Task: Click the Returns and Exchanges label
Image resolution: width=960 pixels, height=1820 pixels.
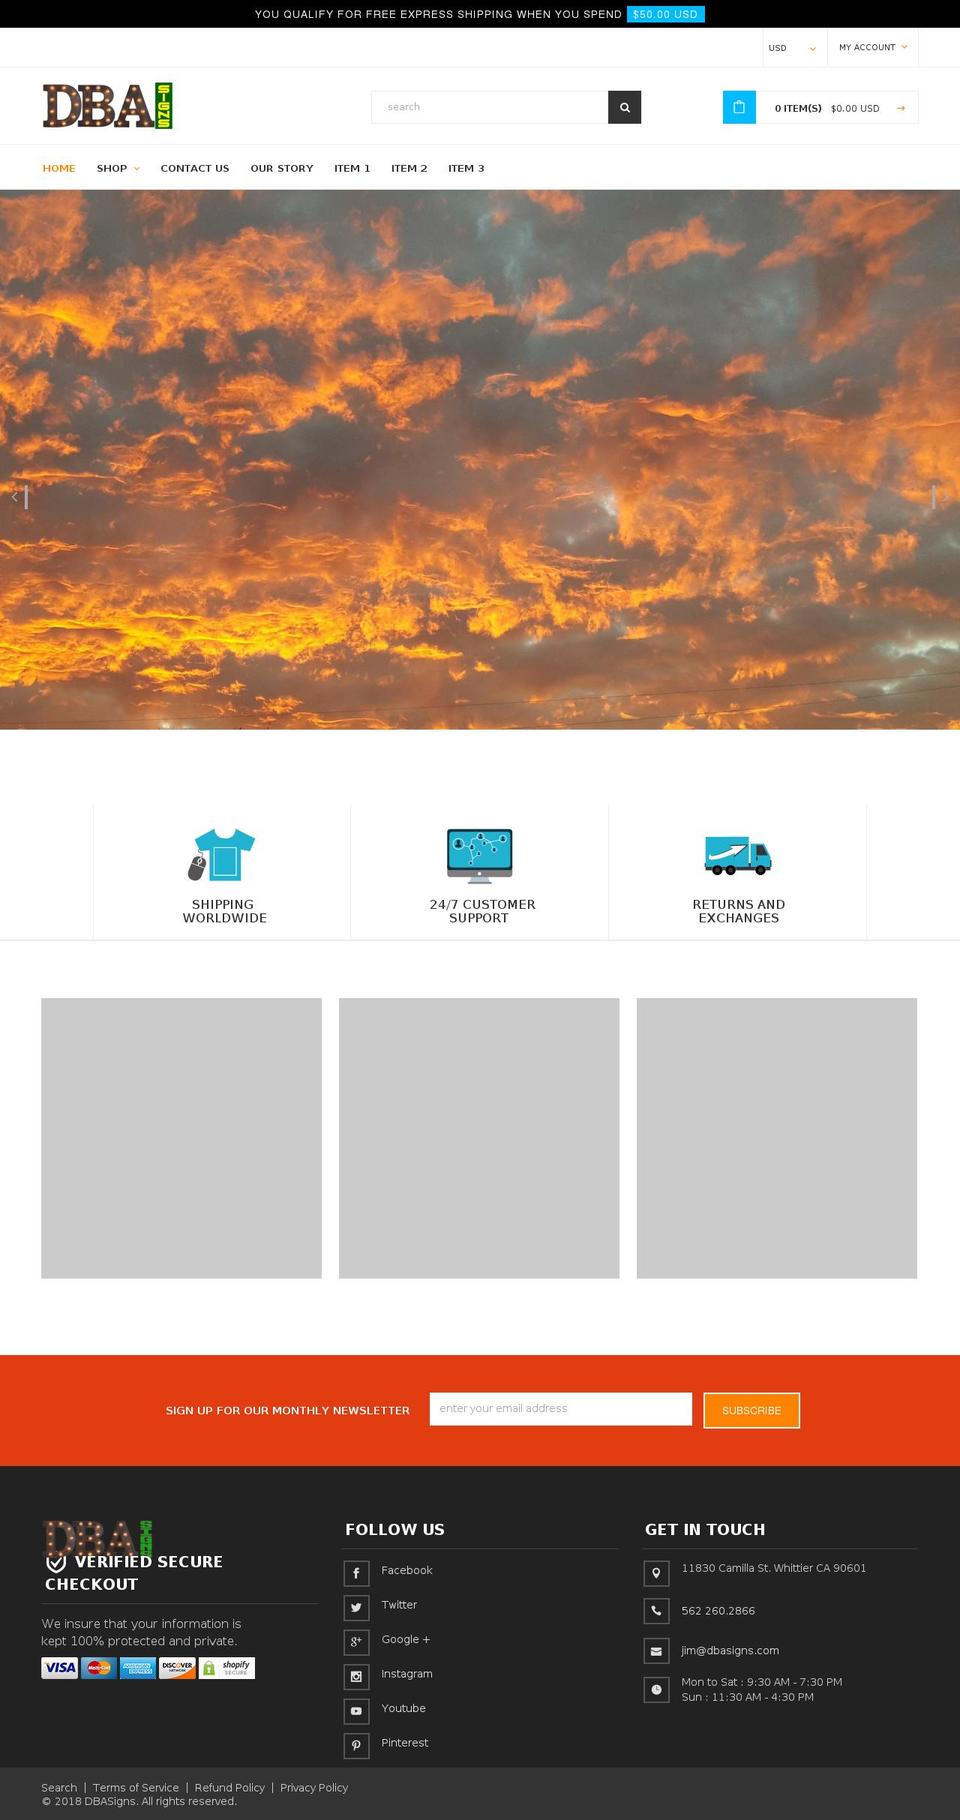Action: tap(739, 911)
